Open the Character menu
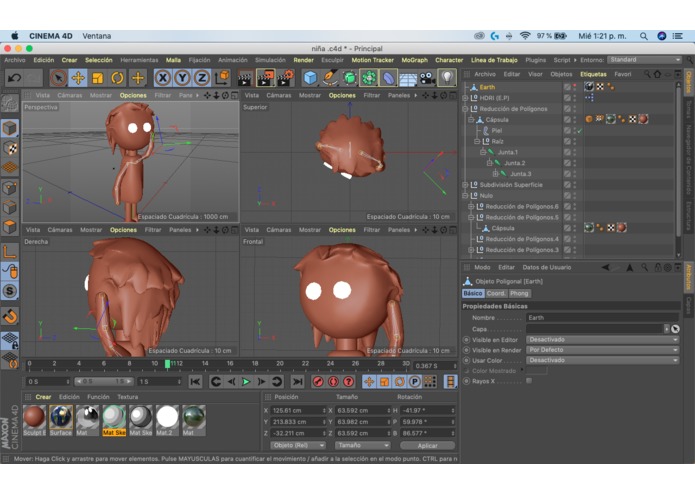 click(449, 60)
